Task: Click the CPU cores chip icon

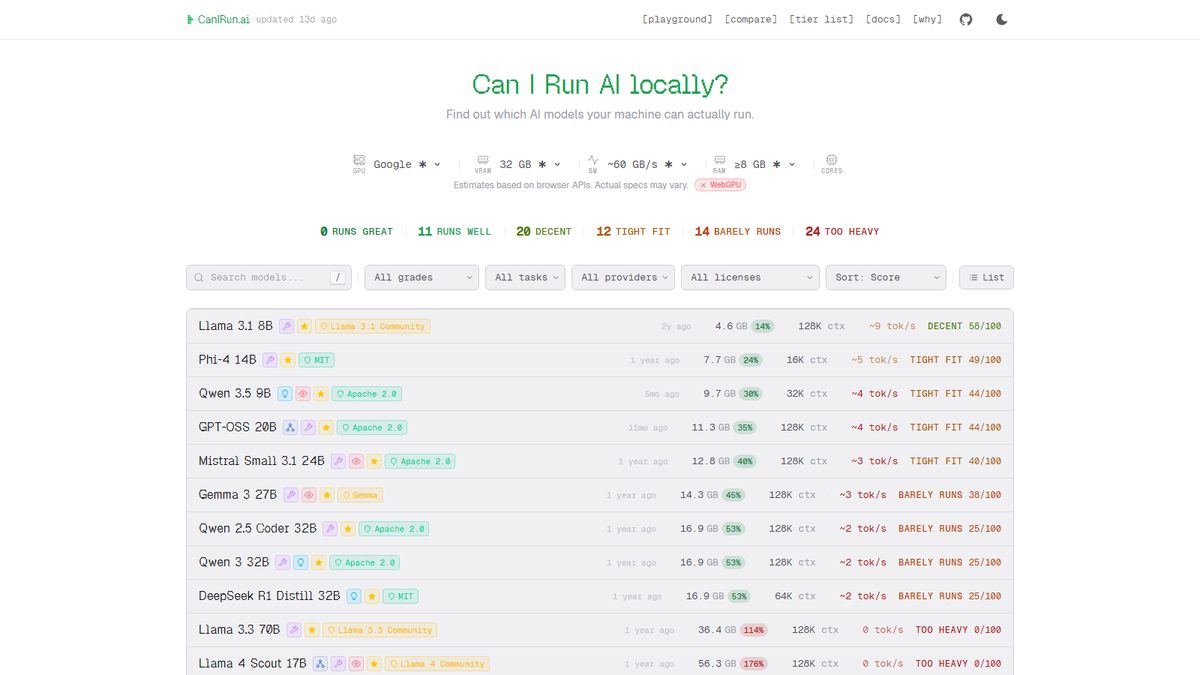Action: pyautogui.click(x=832, y=160)
